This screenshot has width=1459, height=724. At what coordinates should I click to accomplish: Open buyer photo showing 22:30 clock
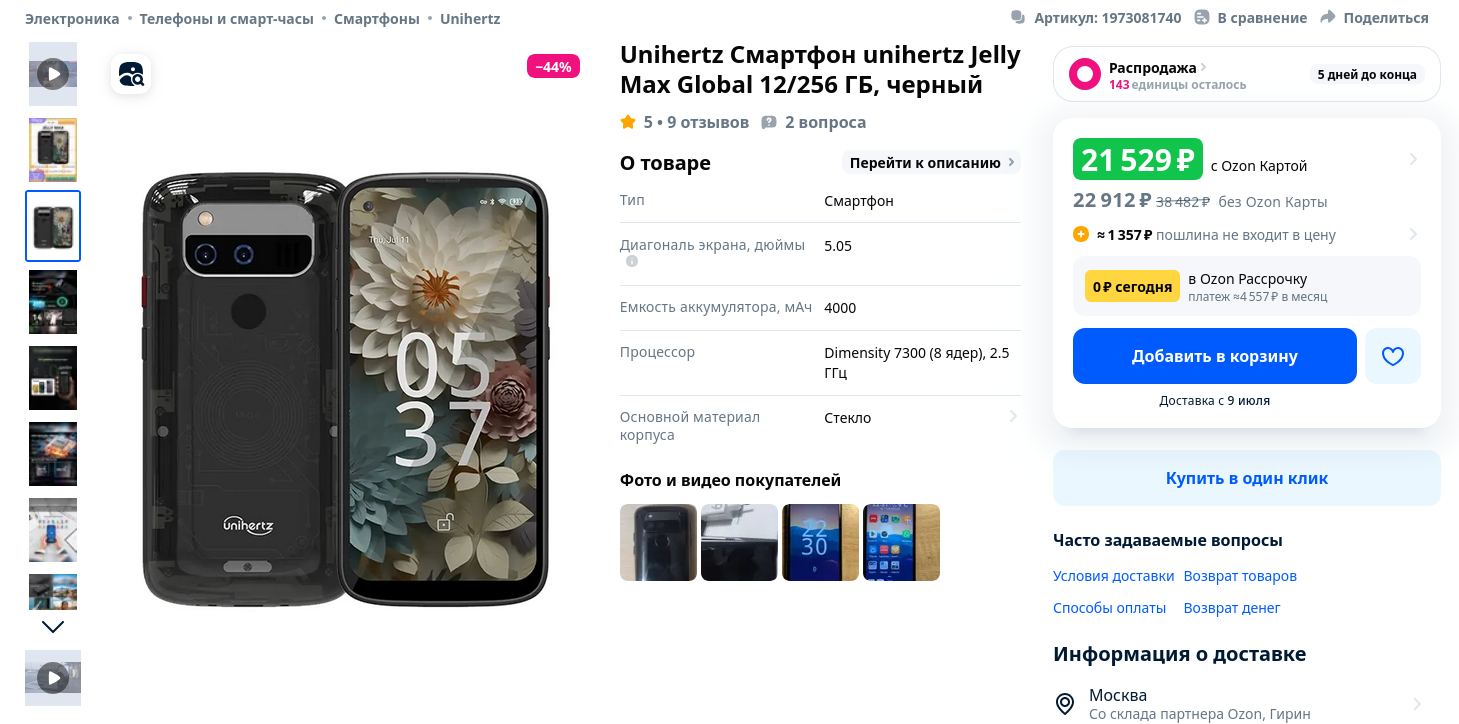pos(820,542)
